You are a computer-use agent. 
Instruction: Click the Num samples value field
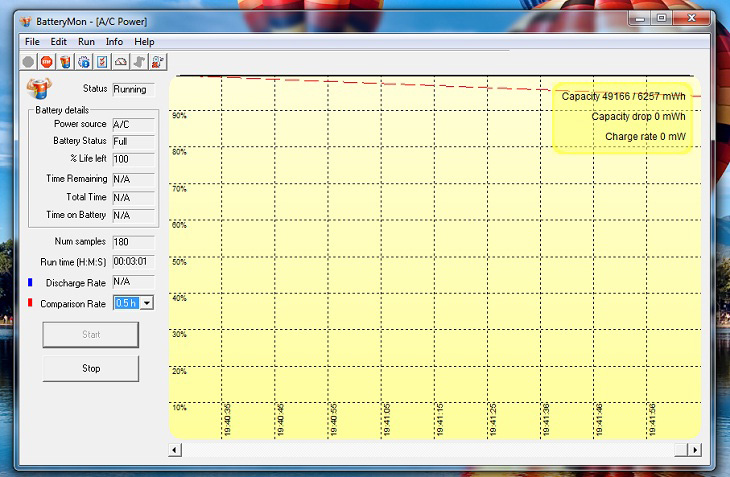(x=133, y=242)
